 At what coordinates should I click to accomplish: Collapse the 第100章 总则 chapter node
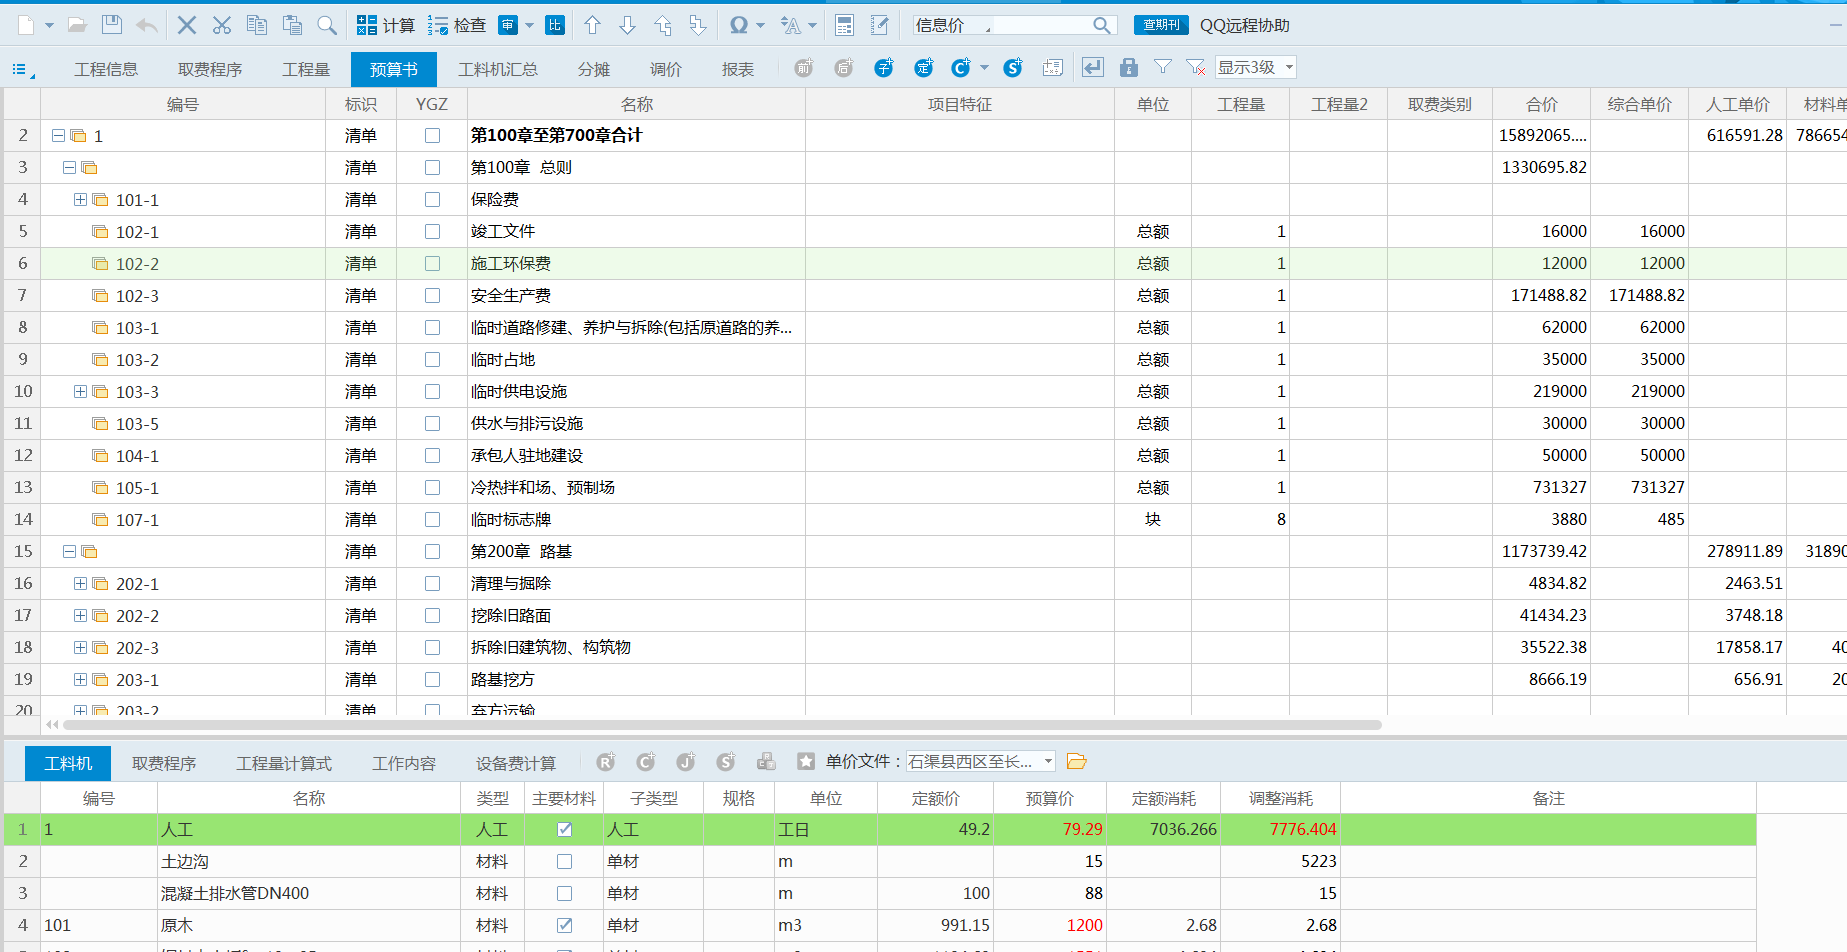[69, 168]
